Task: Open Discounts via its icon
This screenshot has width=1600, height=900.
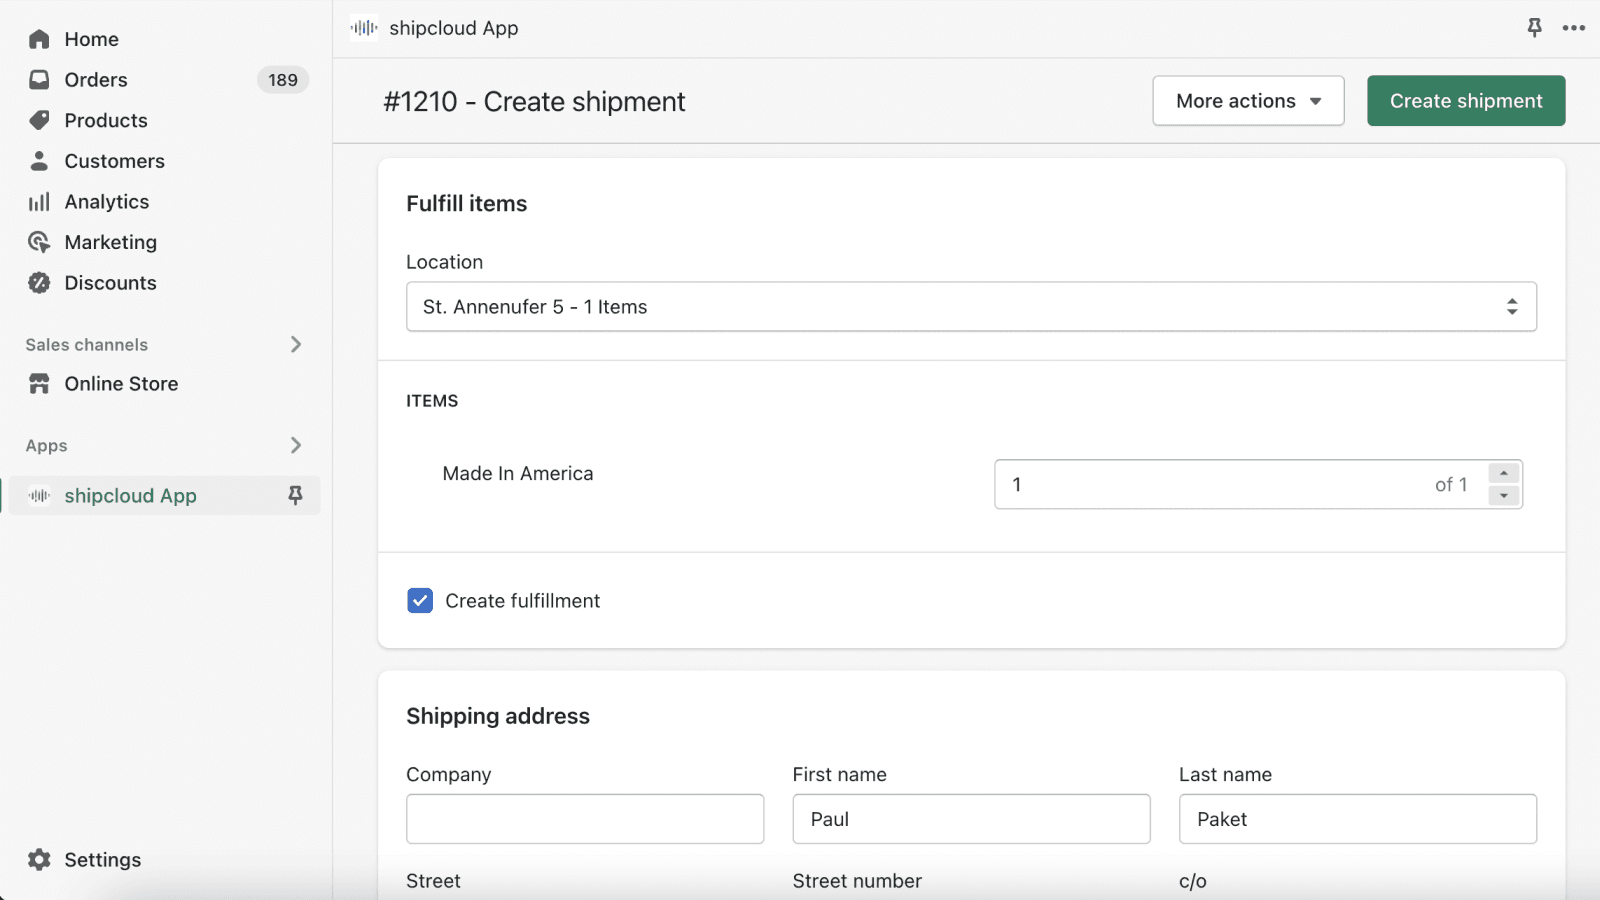Action: click(39, 283)
